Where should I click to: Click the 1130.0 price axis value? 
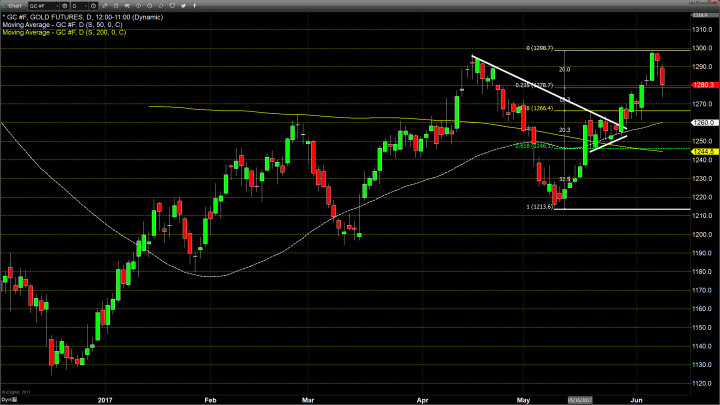coord(703,365)
